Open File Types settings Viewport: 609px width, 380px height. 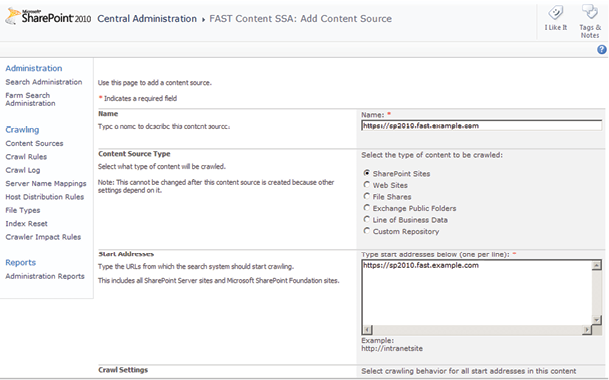pos(23,210)
